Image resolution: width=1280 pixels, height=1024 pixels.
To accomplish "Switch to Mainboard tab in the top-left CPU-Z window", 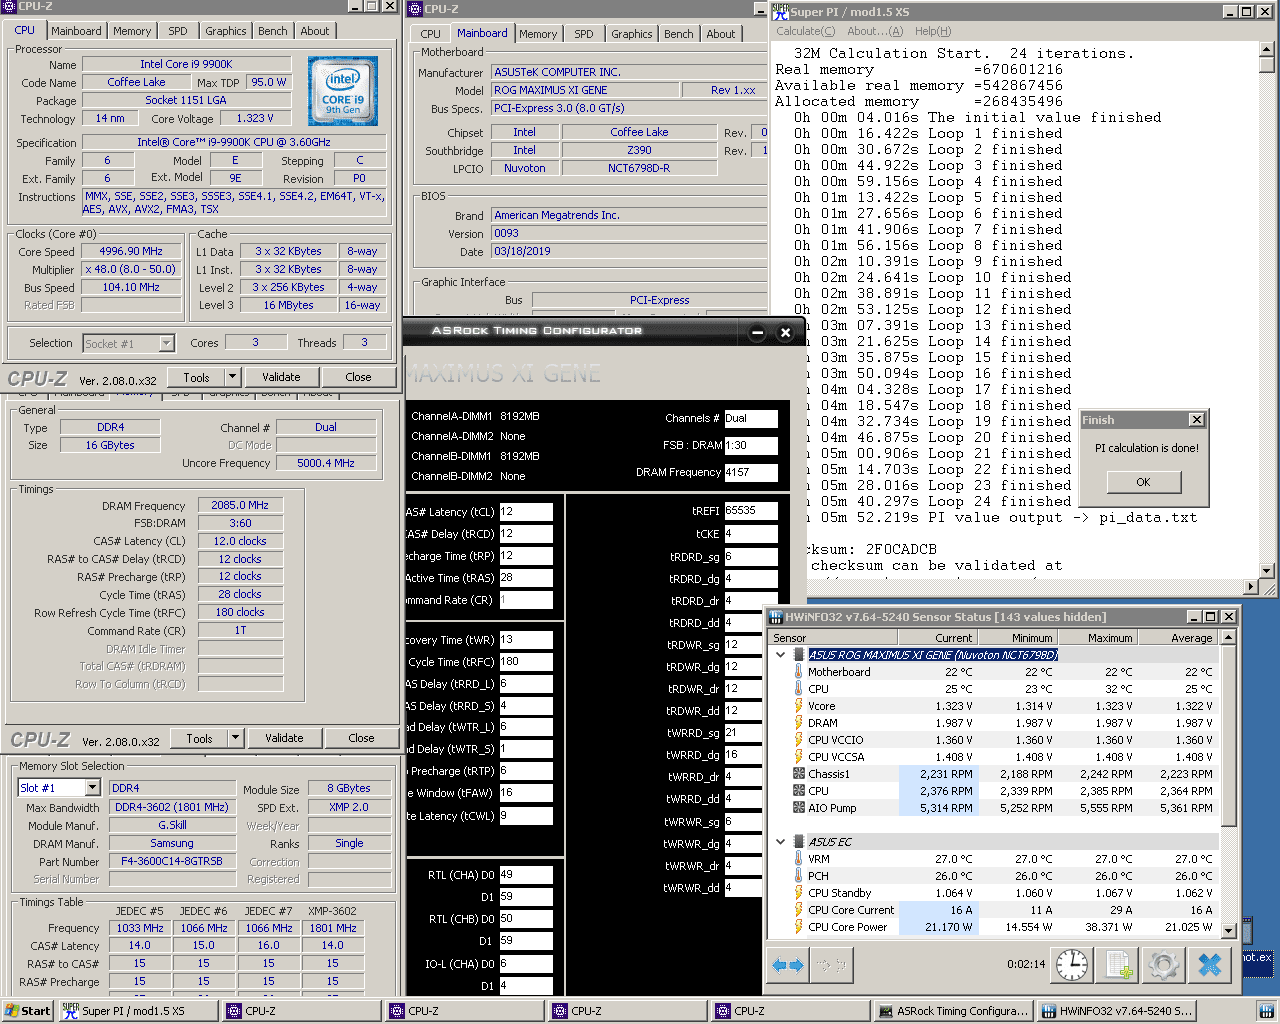I will [x=76, y=31].
